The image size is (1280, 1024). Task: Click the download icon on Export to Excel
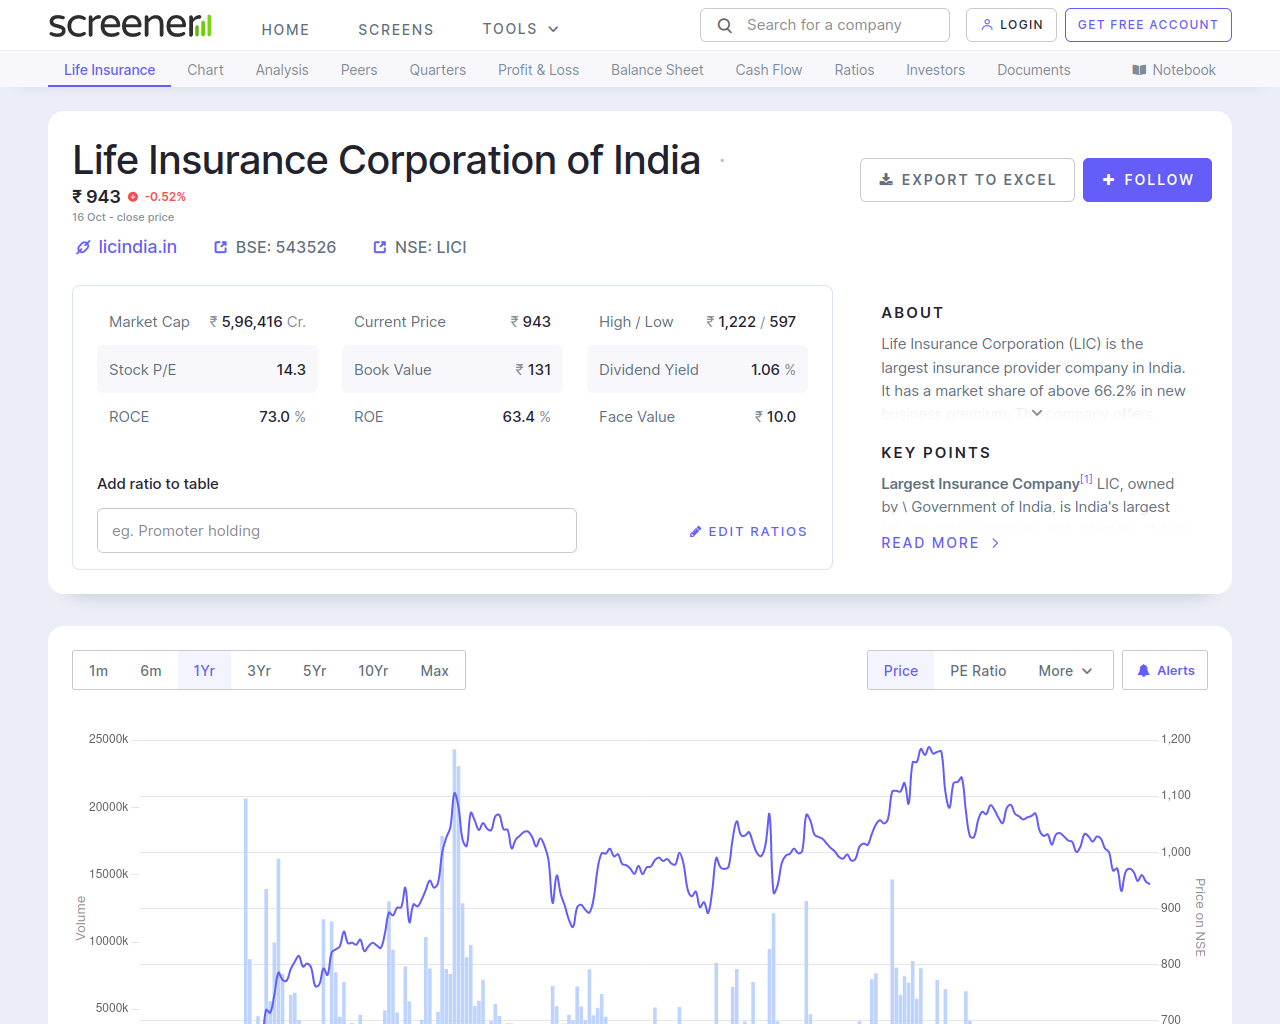[x=886, y=180]
